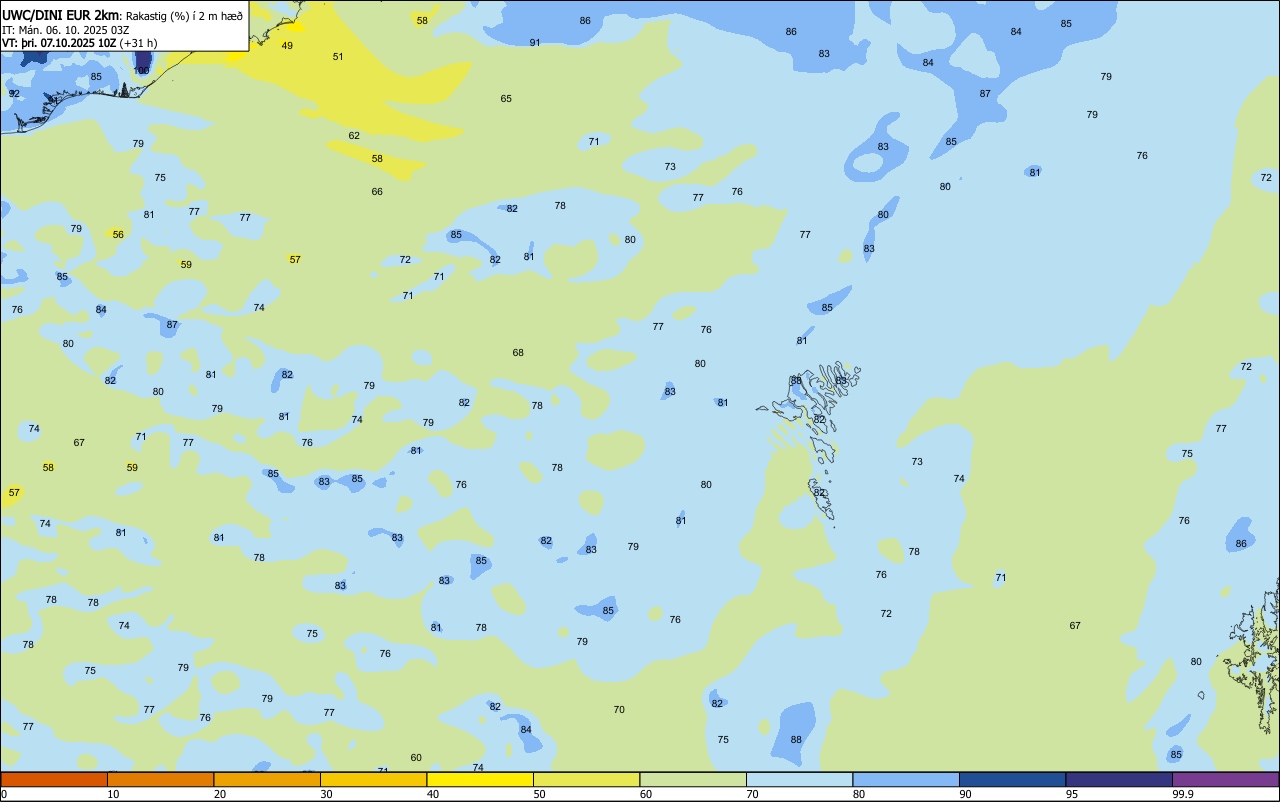Click the '65' humidity value on the map
Screen dimensions: 1280x802
pyautogui.click(x=506, y=99)
